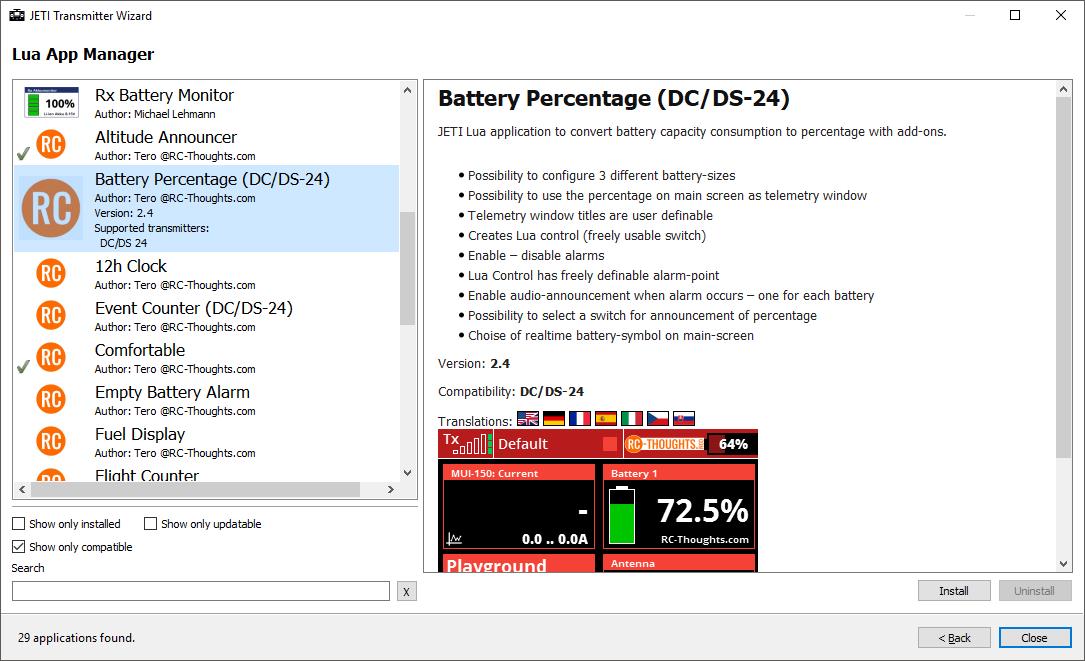Click the Tx signal strength icon in preview

467,444
